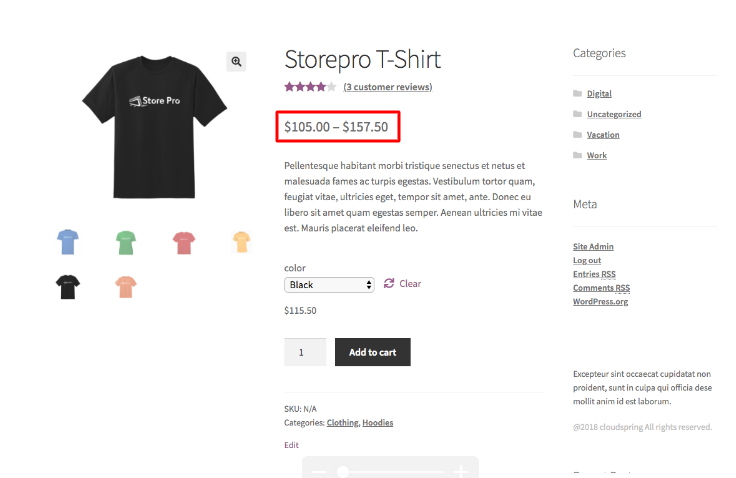Click the refresh icon beside Clear
The image size is (736, 478).
coord(389,283)
